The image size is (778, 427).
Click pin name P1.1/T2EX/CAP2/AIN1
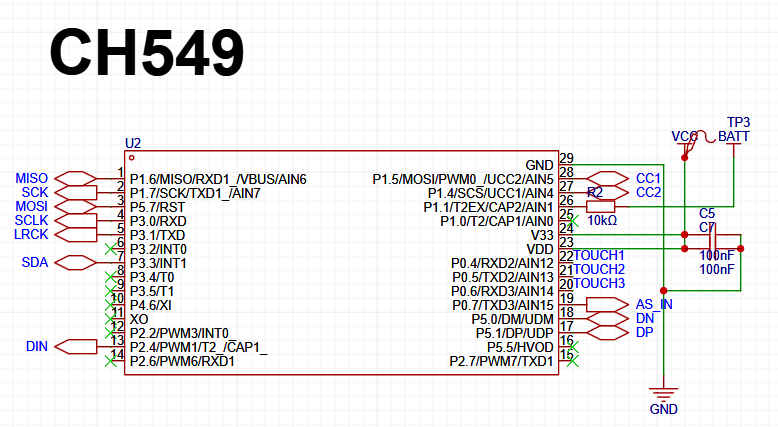[488, 207]
